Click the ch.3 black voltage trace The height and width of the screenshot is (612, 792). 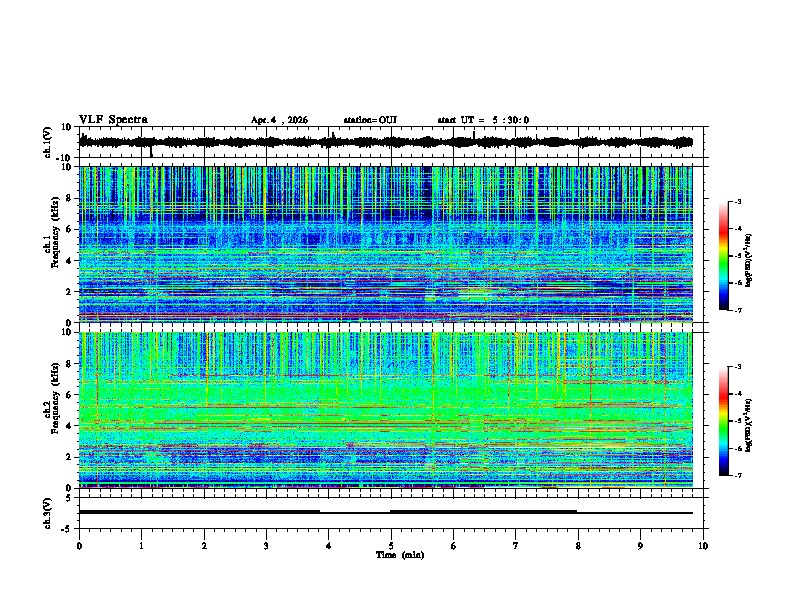pos(386,512)
